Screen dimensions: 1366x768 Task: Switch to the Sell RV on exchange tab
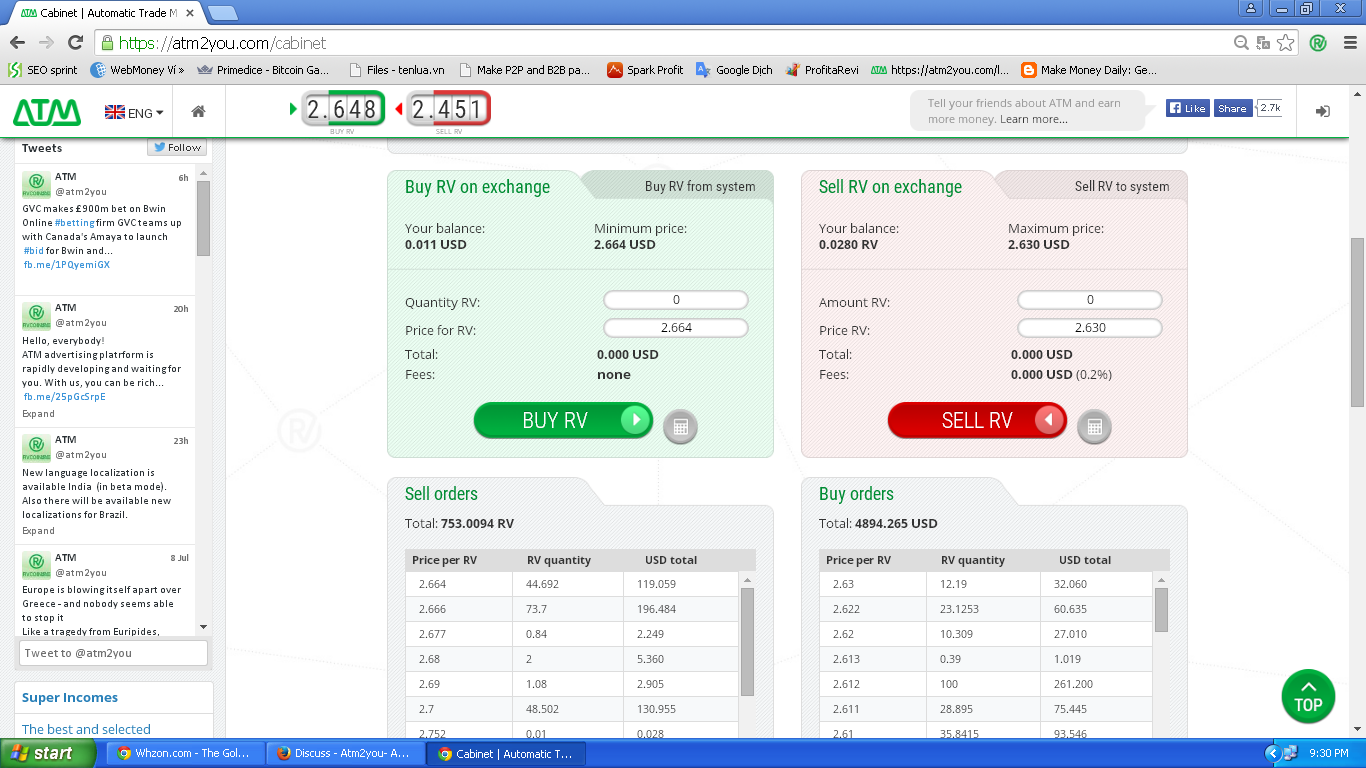890,187
